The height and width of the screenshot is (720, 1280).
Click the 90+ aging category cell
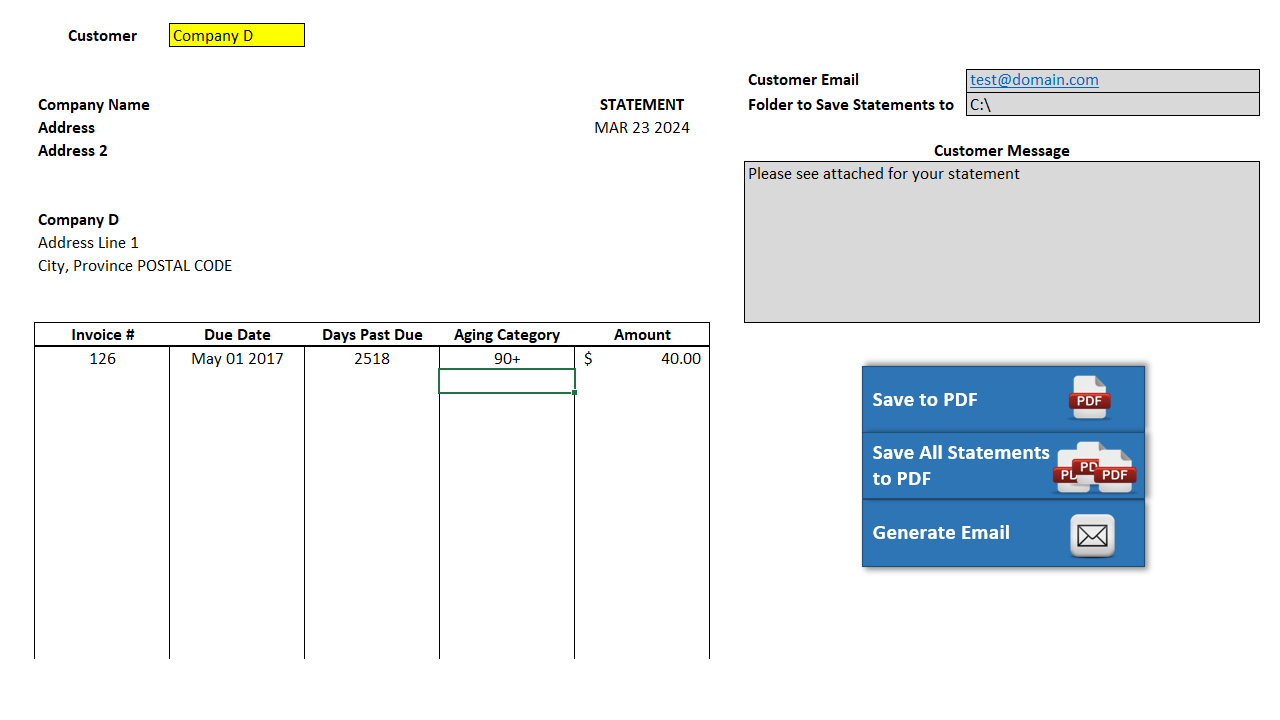pyautogui.click(x=507, y=358)
